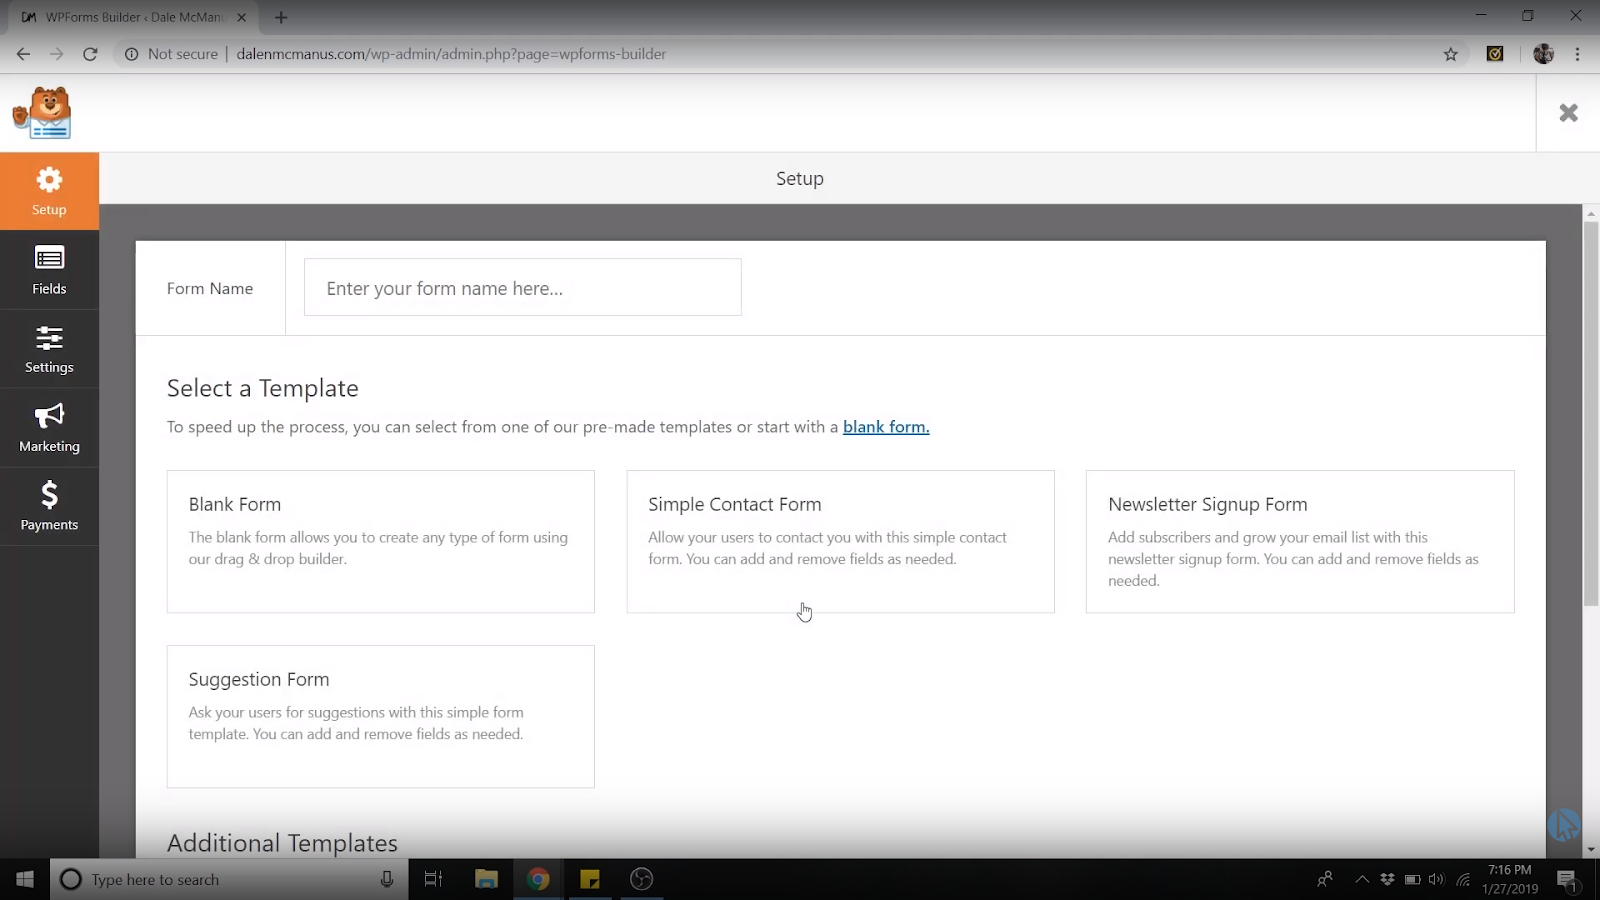The height and width of the screenshot is (900, 1600).
Task: Focus the Form Name input field
Action: (522, 288)
